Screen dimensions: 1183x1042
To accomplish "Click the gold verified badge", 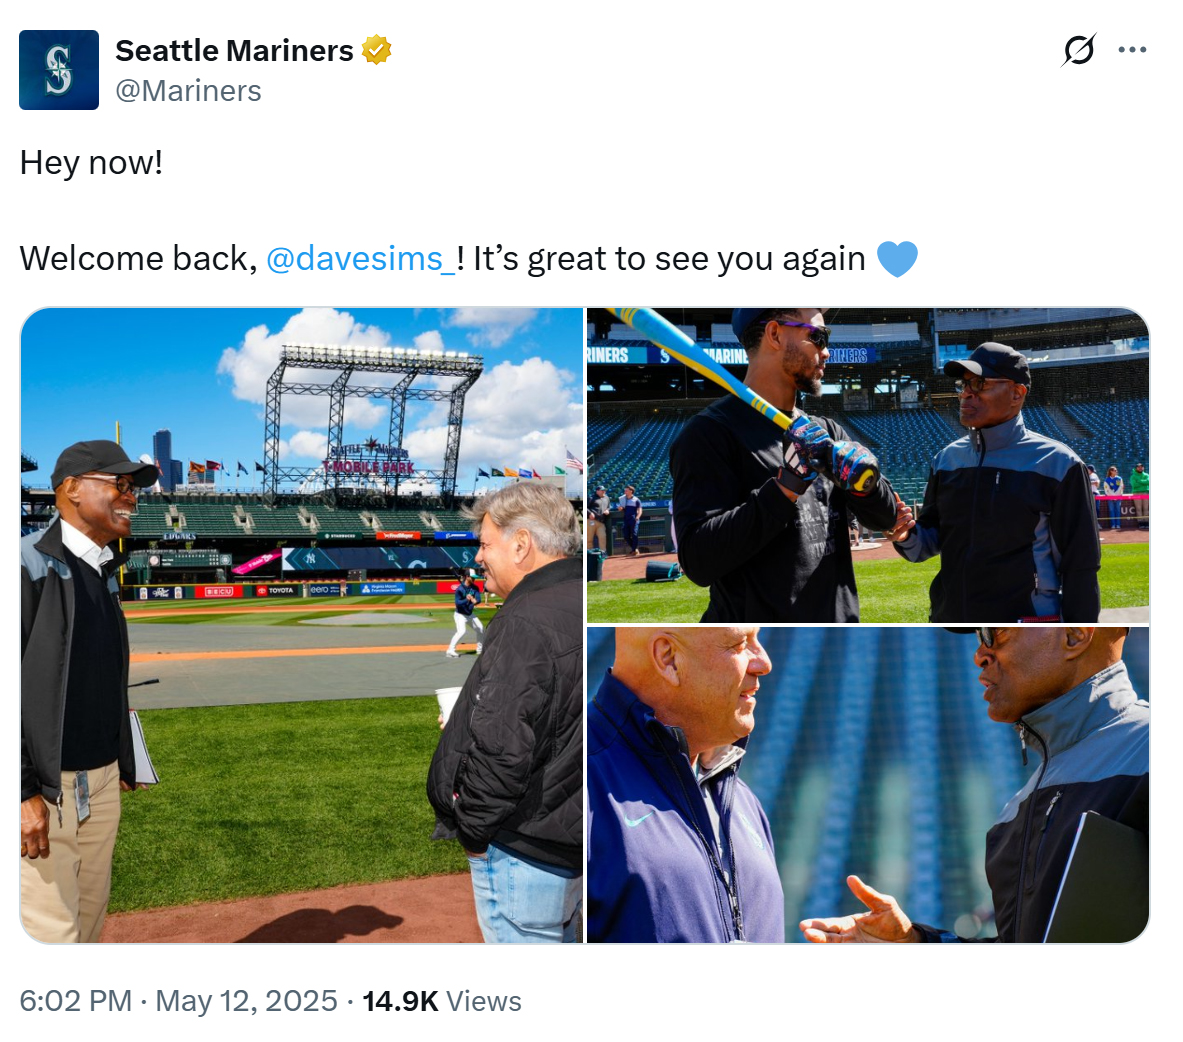I will (x=376, y=50).
